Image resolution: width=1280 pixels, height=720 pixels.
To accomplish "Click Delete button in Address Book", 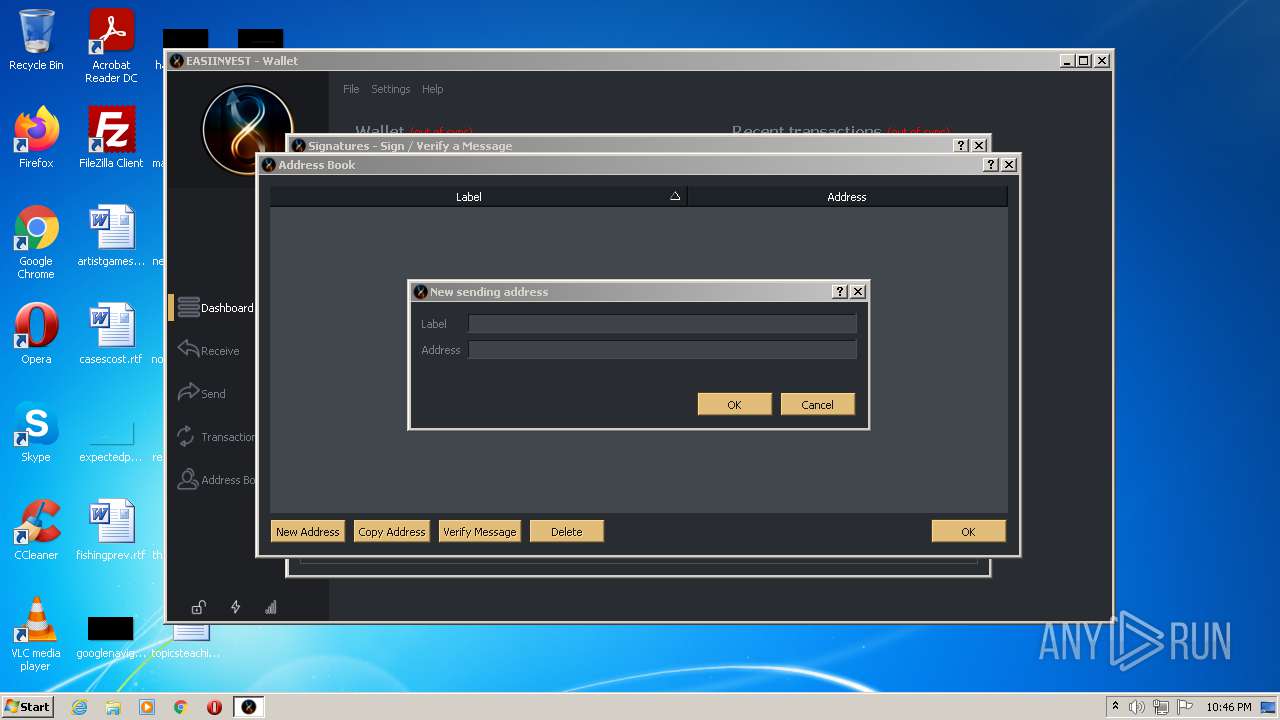I will [x=566, y=532].
